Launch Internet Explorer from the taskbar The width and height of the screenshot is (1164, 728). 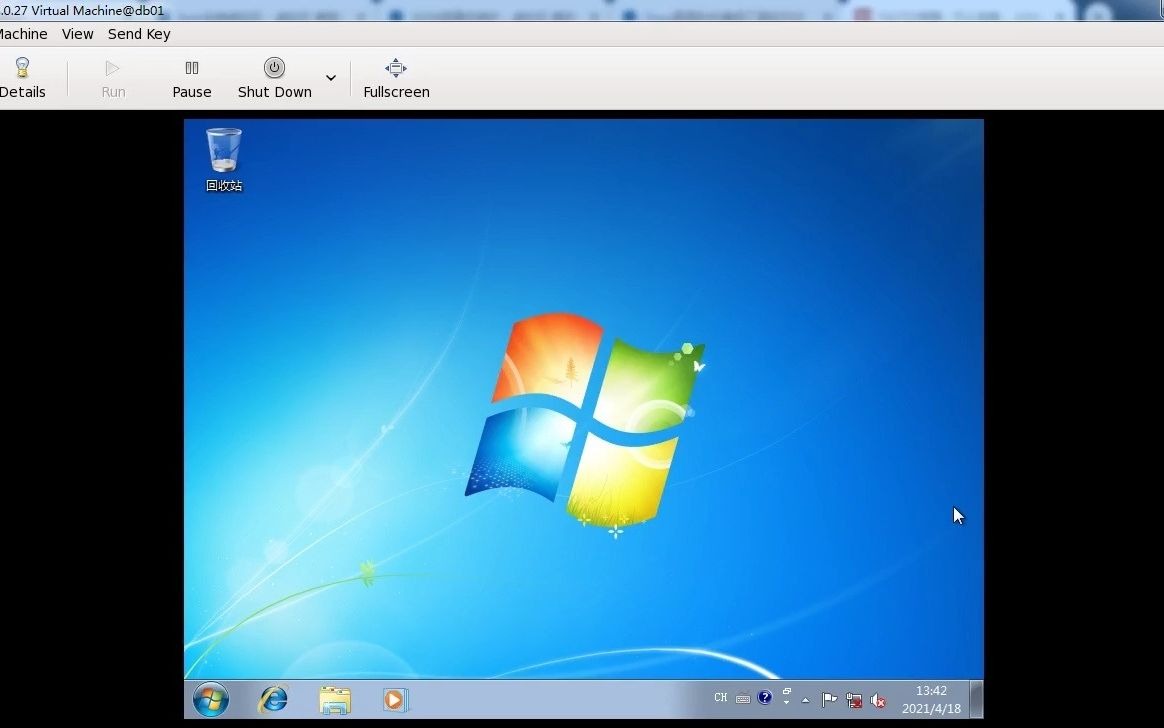pyautogui.click(x=273, y=699)
